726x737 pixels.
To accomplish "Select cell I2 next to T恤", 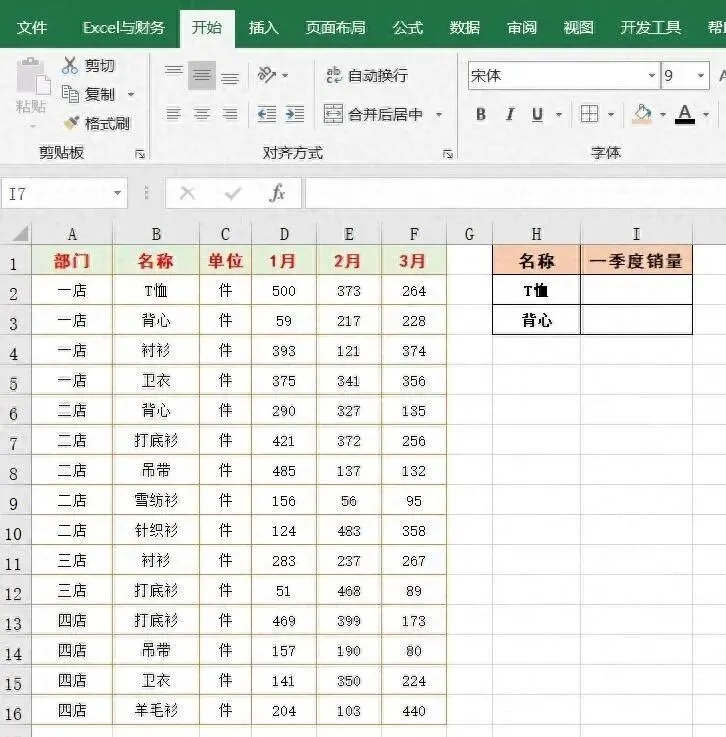I will point(636,290).
